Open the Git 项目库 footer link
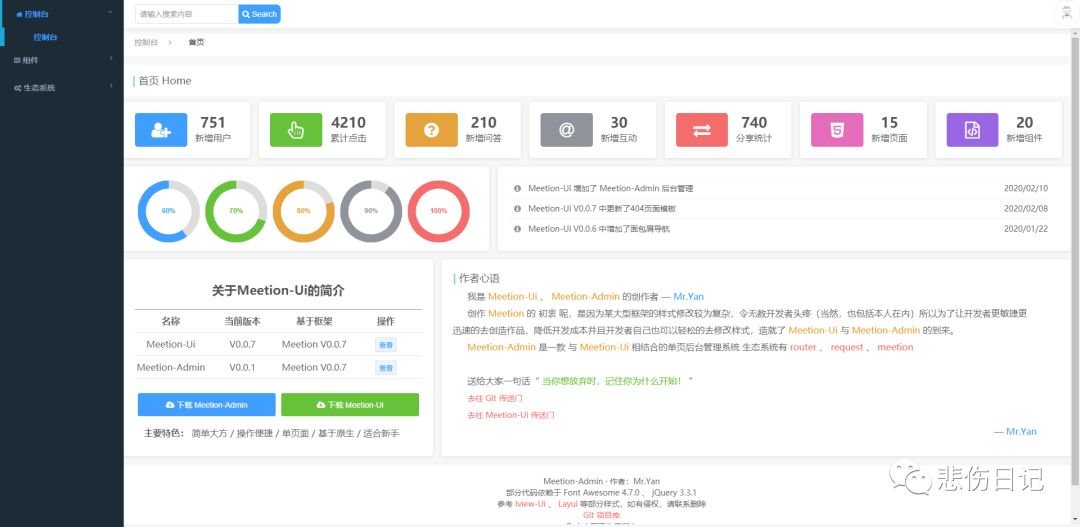 click(601, 515)
